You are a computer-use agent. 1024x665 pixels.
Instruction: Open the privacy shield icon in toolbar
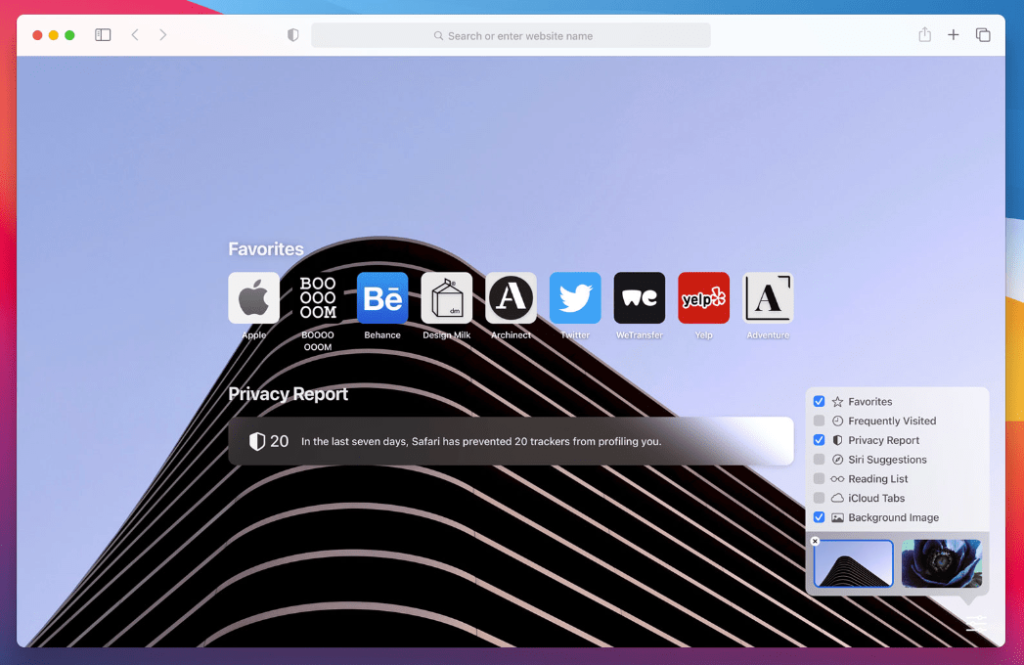(x=293, y=35)
